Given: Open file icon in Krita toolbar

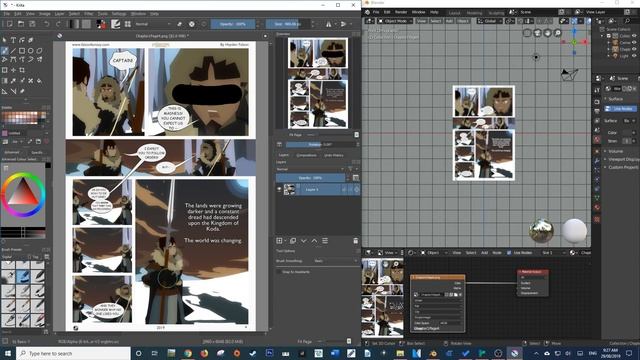Looking at the screenshot, I should [x=21, y=24].
